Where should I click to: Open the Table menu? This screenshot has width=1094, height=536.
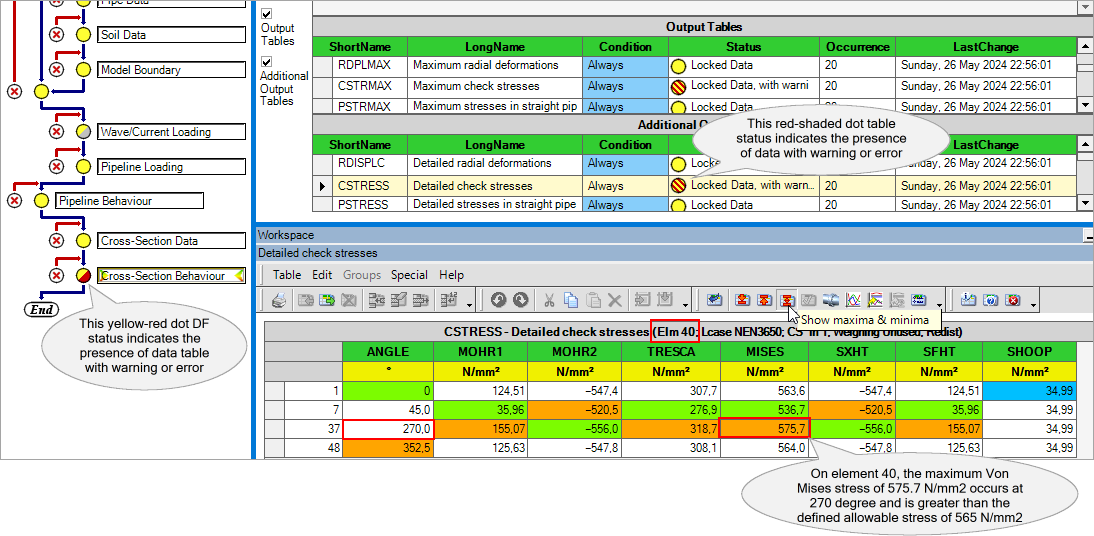click(287, 275)
